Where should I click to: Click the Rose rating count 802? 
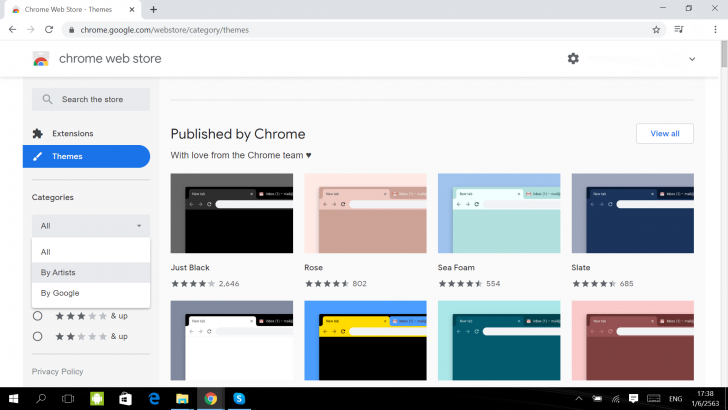(x=359, y=284)
